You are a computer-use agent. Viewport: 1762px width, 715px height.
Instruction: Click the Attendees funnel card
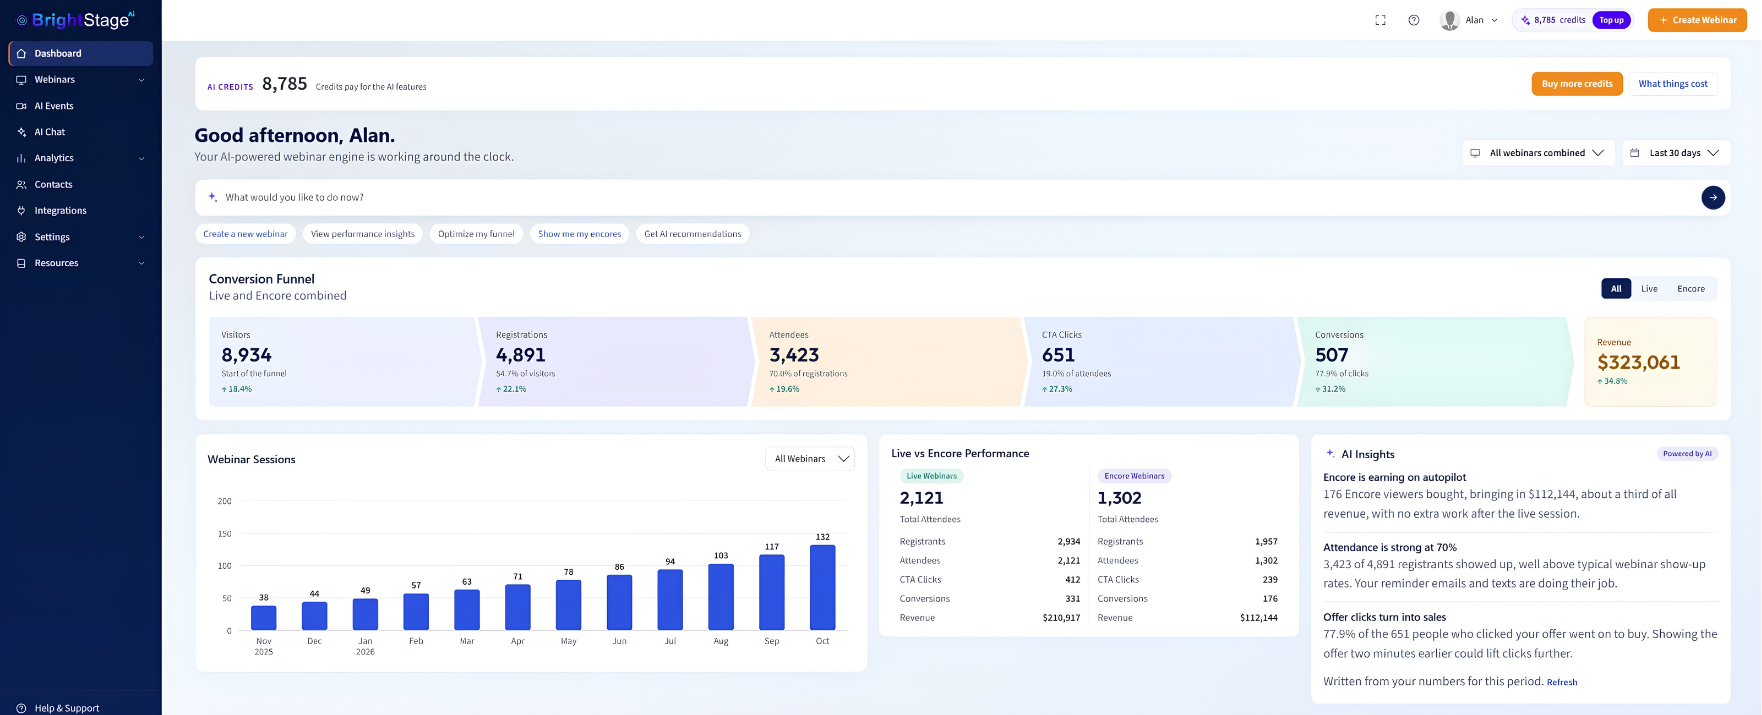click(x=890, y=362)
